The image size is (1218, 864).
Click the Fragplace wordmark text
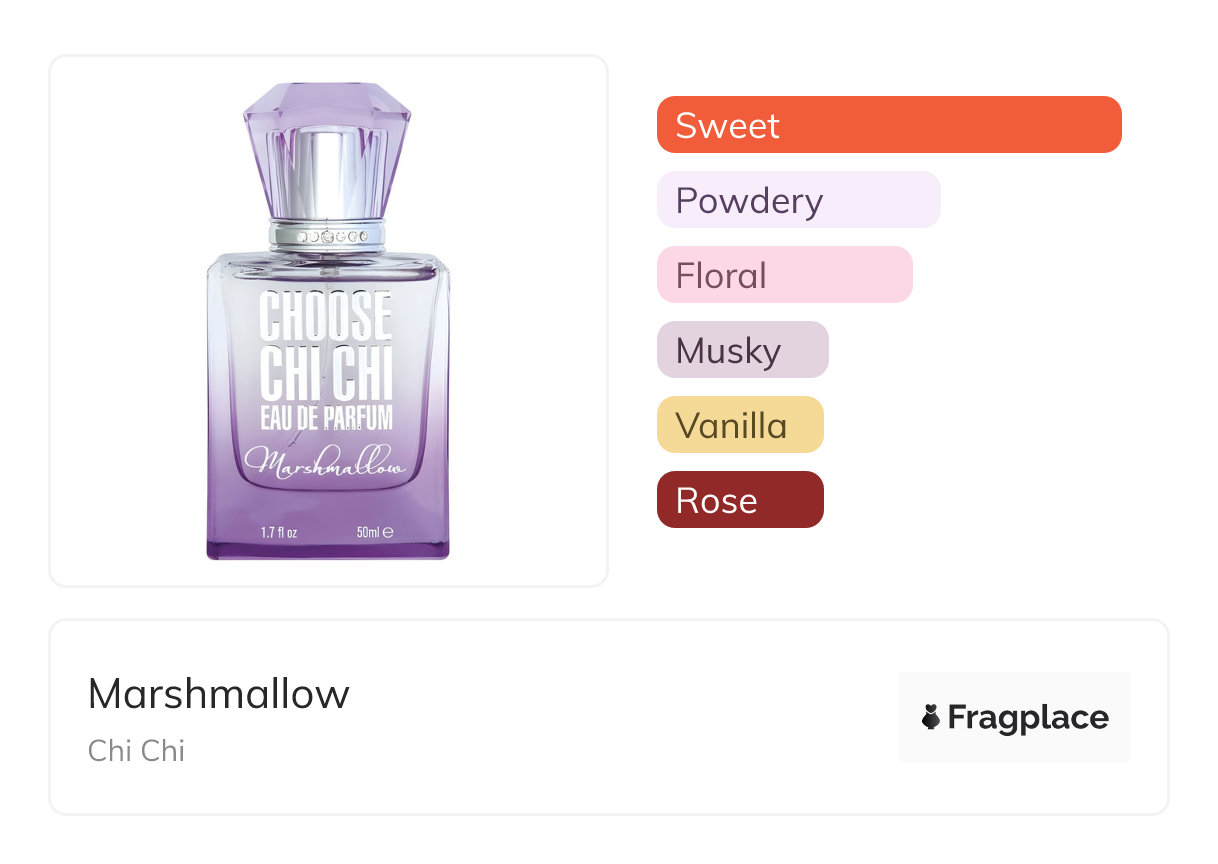(x=1027, y=717)
